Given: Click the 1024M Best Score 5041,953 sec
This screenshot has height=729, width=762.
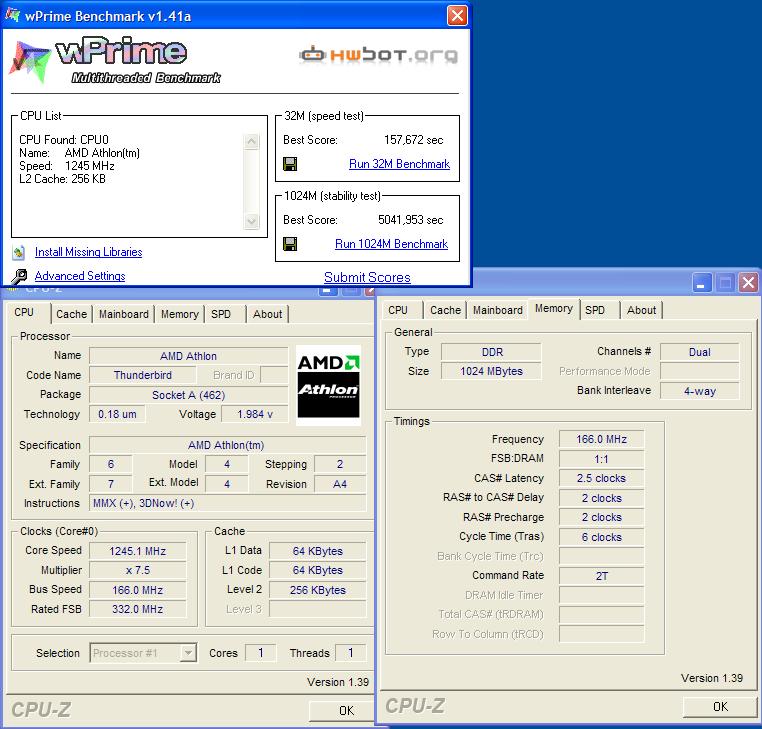Looking at the screenshot, I should (411, 220).
